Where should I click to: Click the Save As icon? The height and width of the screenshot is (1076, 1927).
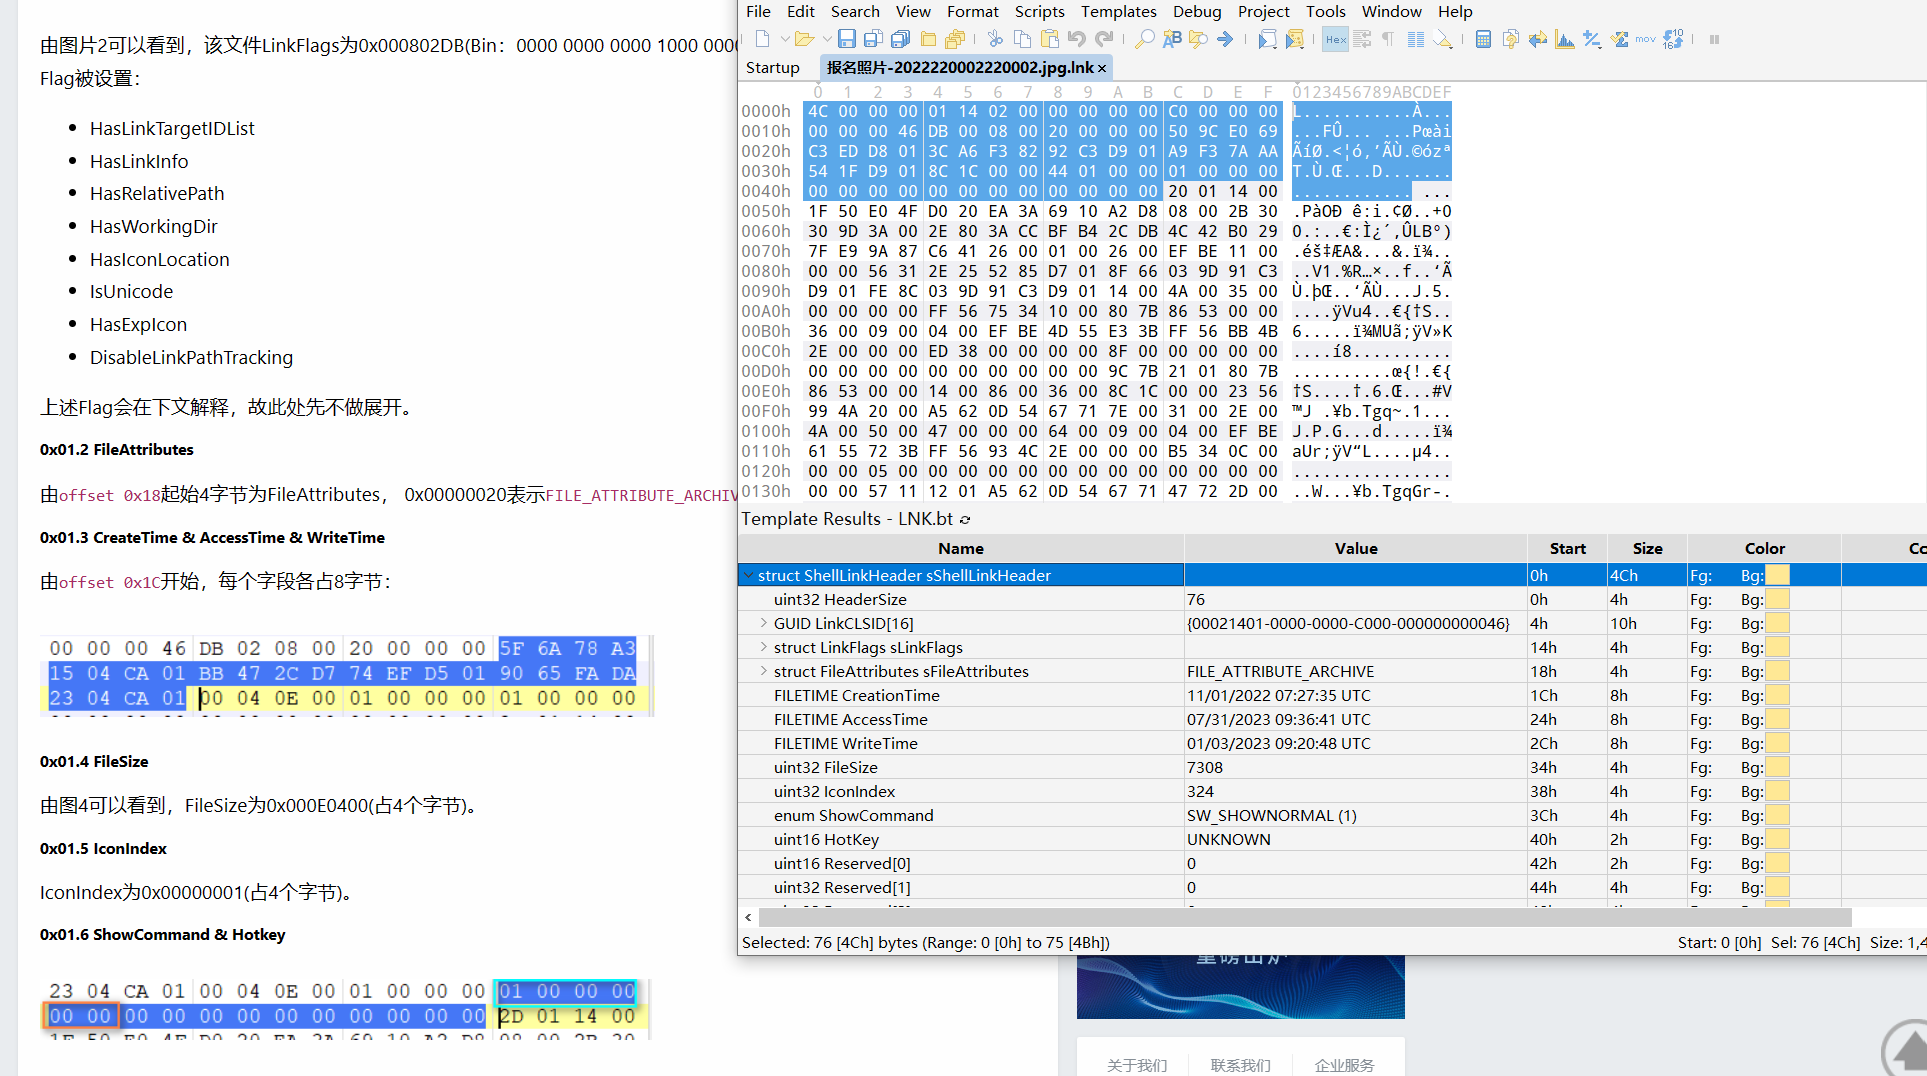[873, 39]
